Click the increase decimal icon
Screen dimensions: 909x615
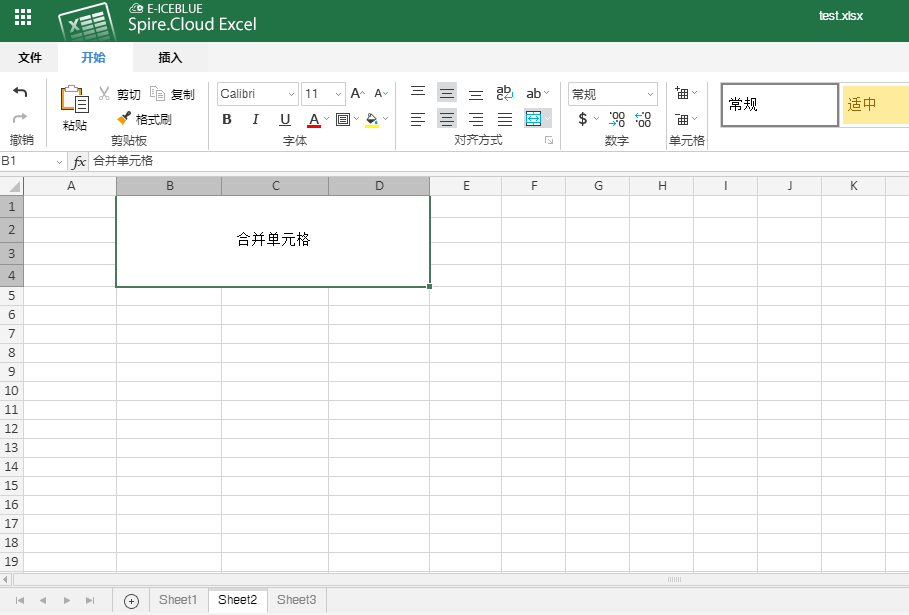pos(643,119)
